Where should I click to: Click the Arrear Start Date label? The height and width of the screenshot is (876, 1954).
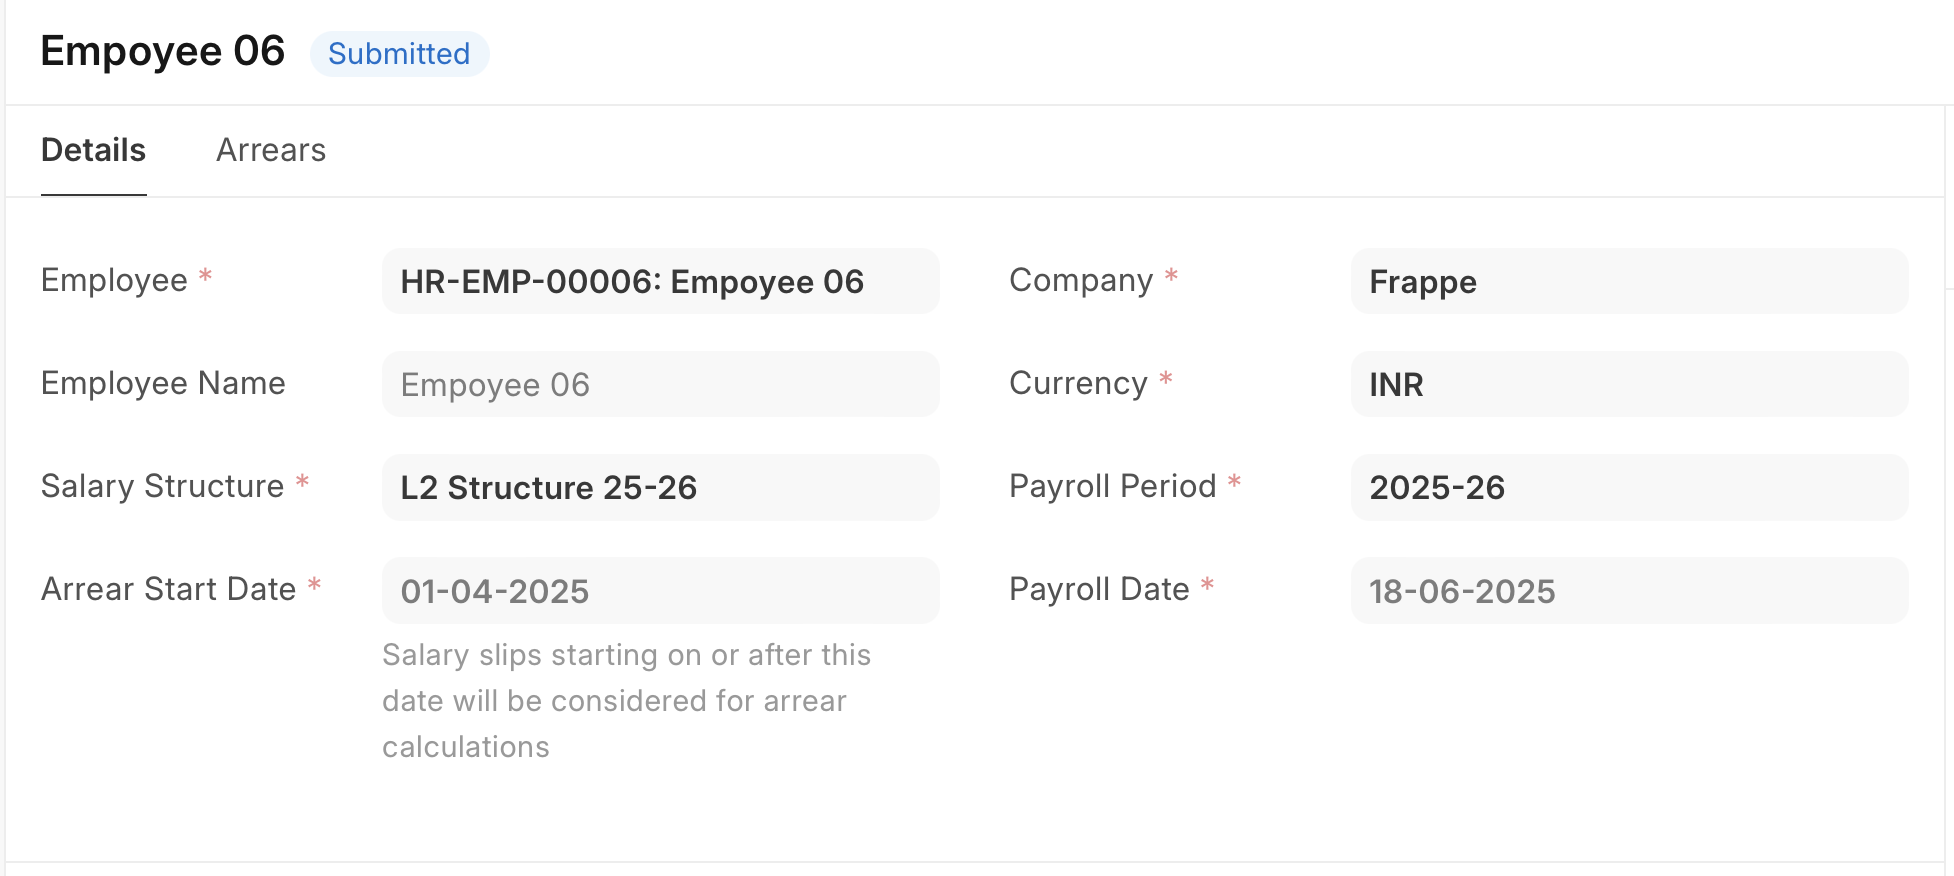[x=169, y=589]
